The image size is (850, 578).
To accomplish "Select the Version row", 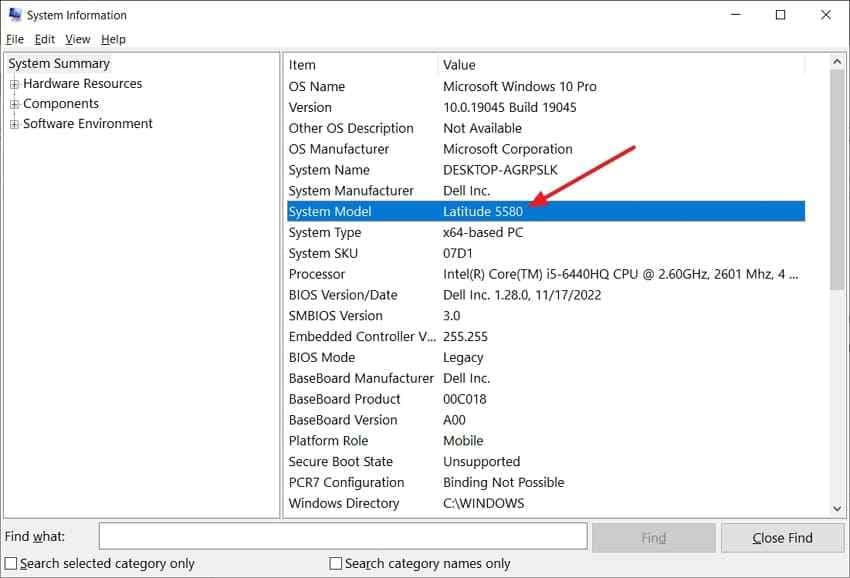I will [546, 107].
